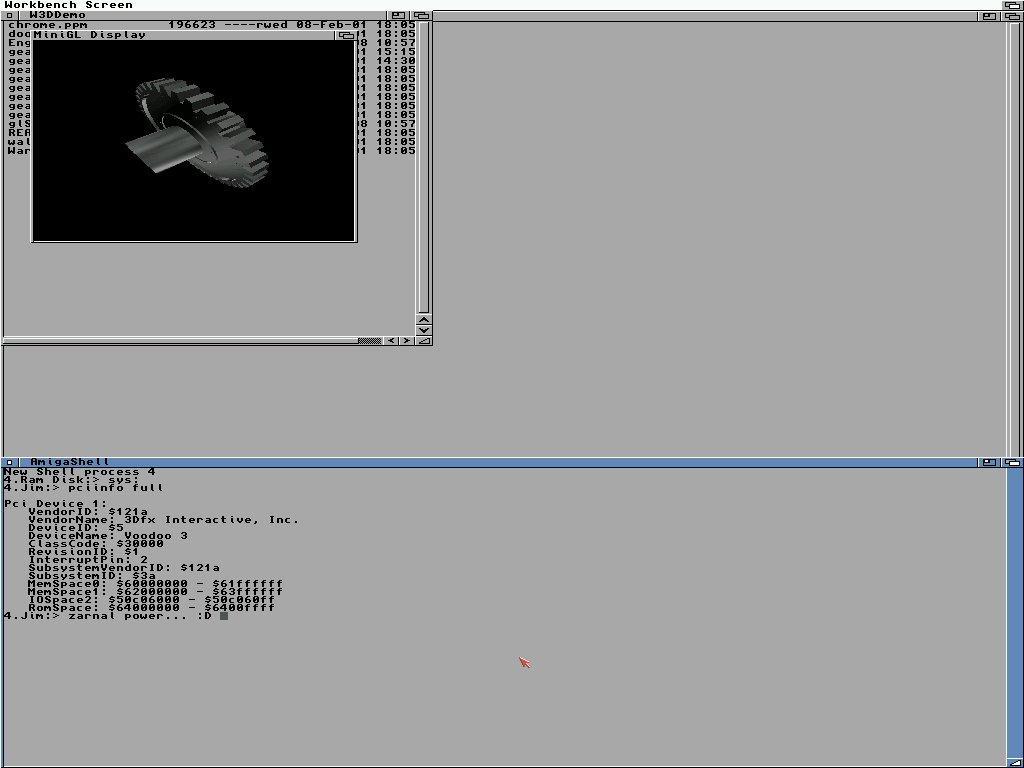Click the RomSpace address range line
This screenshot has height=768, width=1024.
pyautogui.click(x=152, y=607)
